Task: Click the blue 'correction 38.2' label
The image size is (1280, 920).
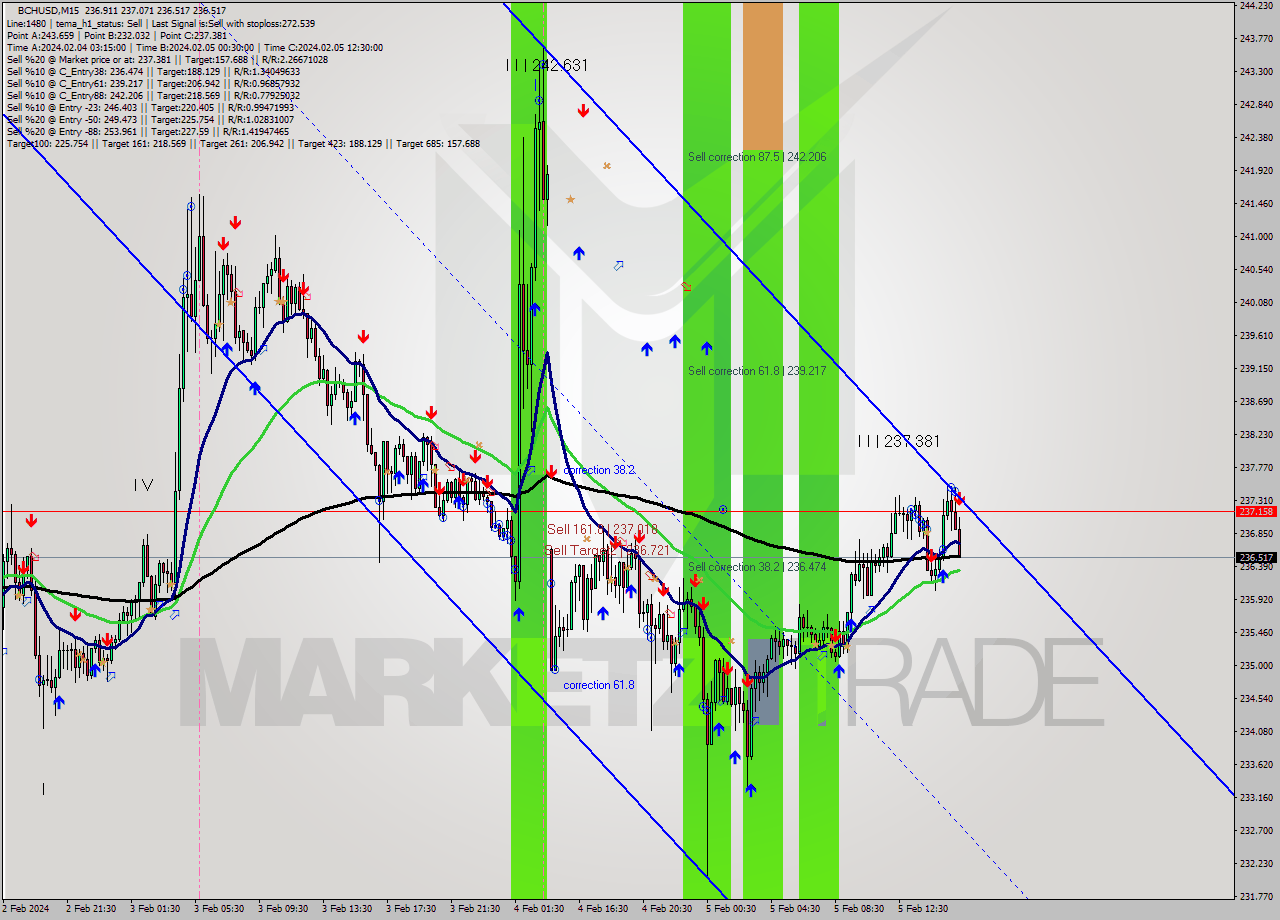Action: coord(598,470)
